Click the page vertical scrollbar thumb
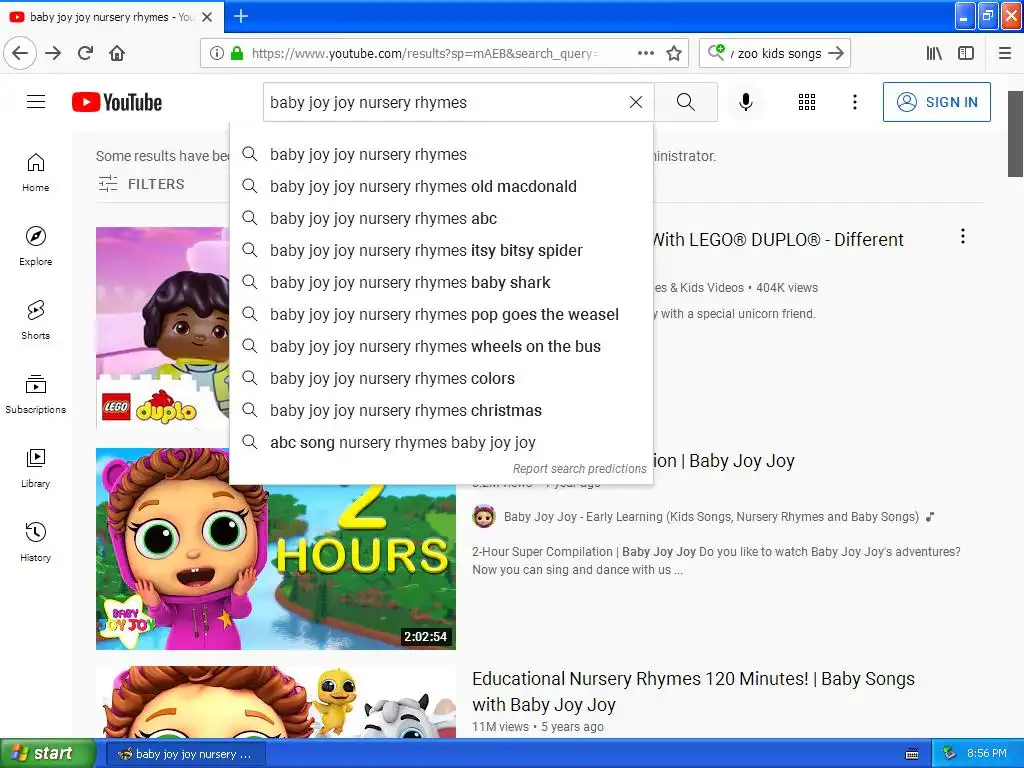The width and height of the screenshot is (1024, 768). point(1015,134)
